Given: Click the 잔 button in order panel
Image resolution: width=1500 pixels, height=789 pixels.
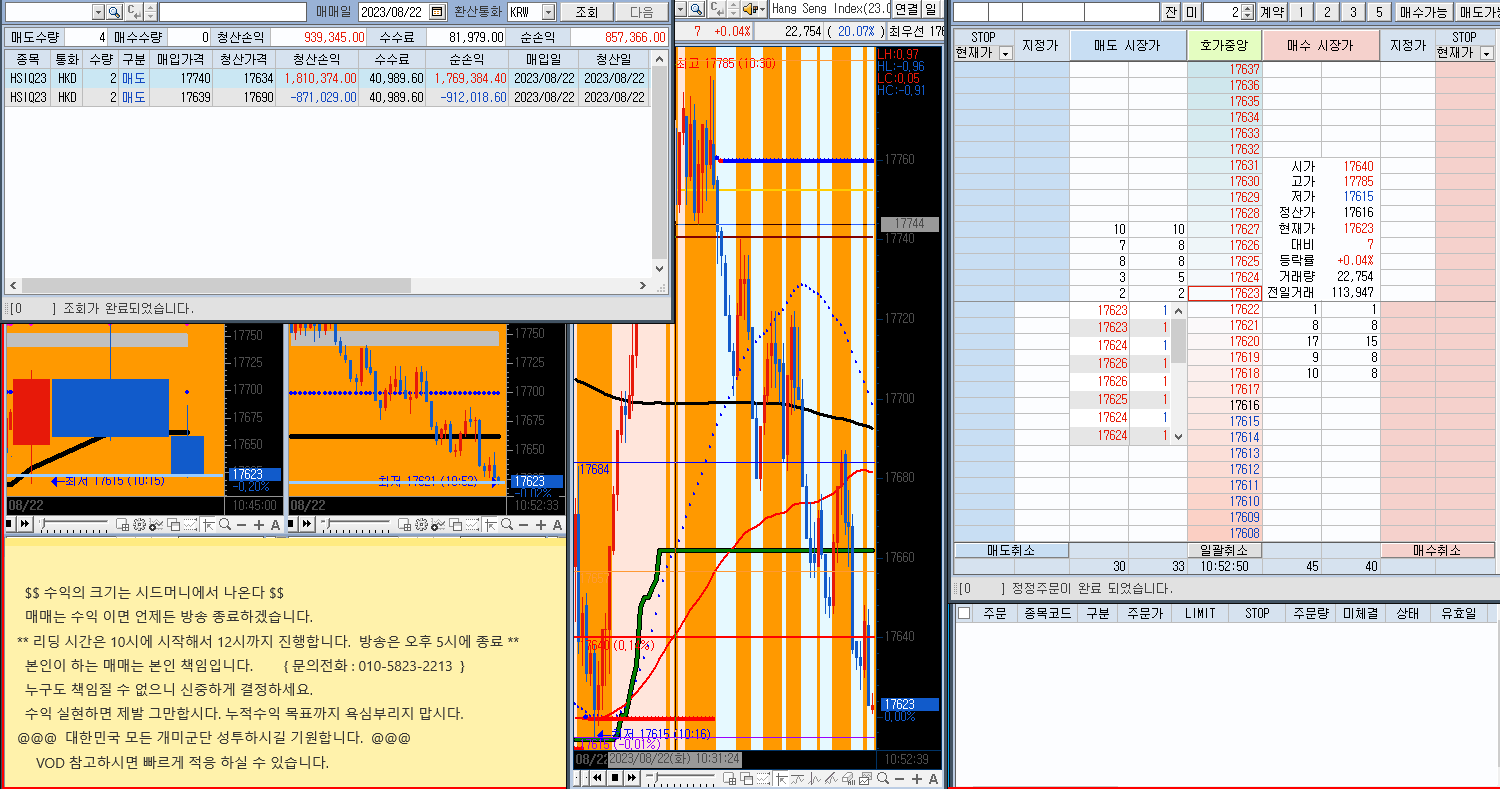Looking at the screenshot, I should 1171,12.
